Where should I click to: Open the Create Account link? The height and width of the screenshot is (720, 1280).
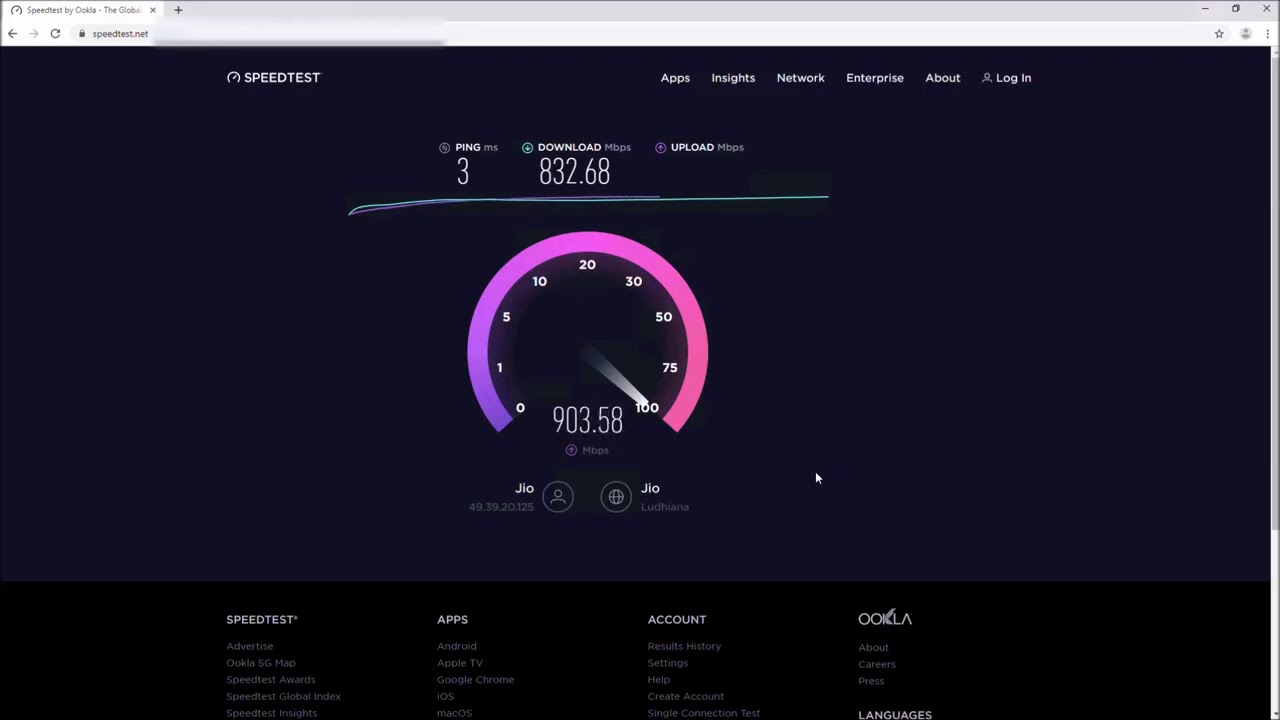coord(686,696)
